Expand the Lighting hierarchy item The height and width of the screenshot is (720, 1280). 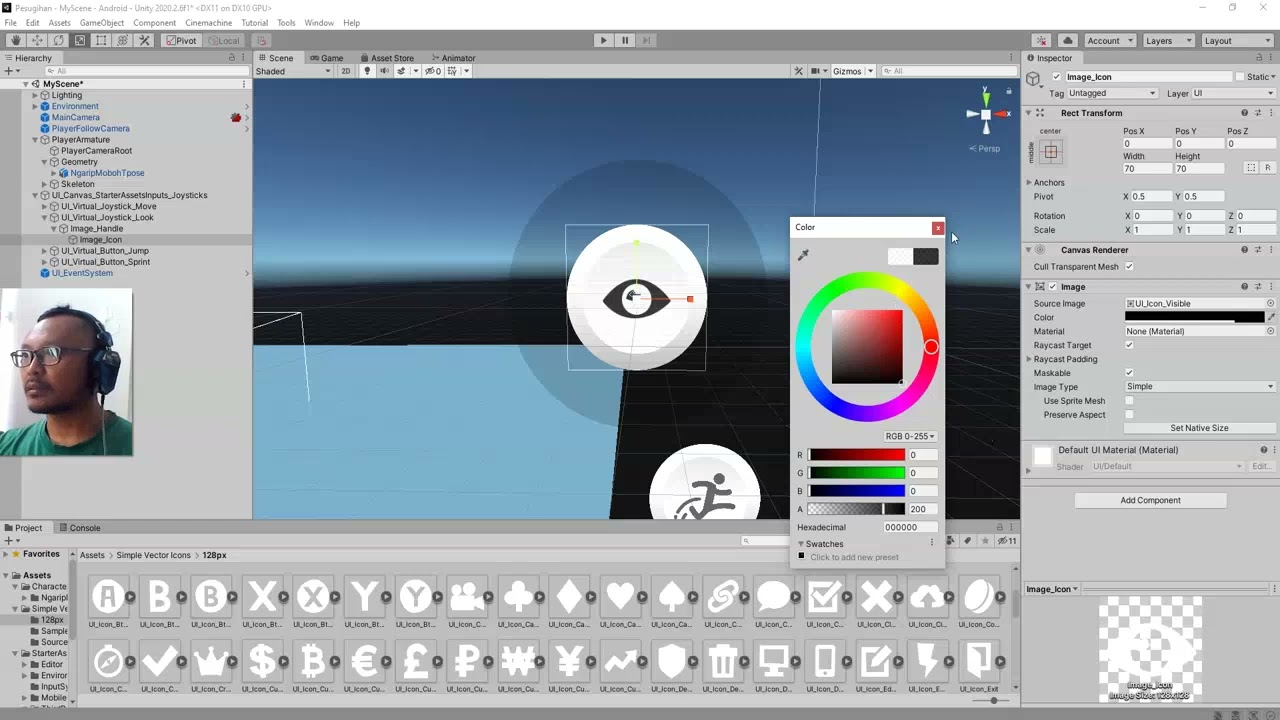[x=35, y=95]
